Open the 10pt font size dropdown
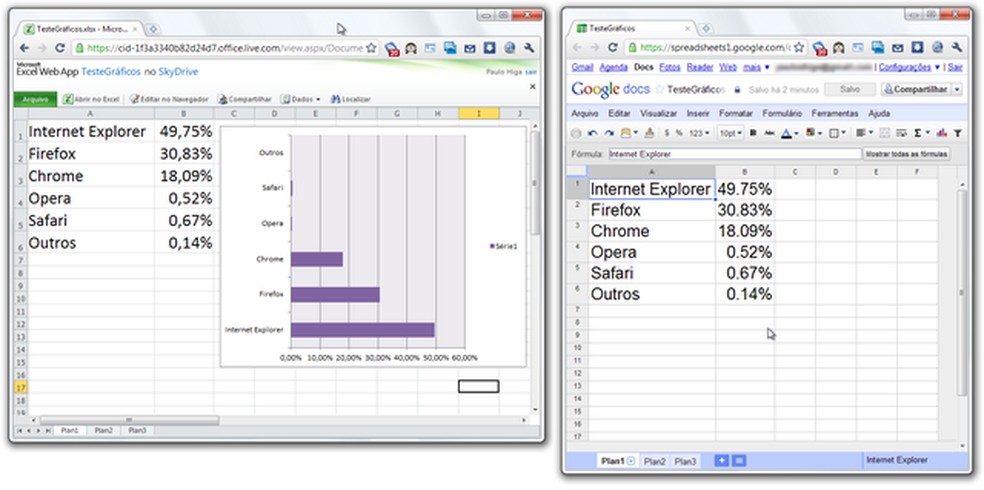The height and width of the screenshot is (490, 984). (x=730, y=133)
